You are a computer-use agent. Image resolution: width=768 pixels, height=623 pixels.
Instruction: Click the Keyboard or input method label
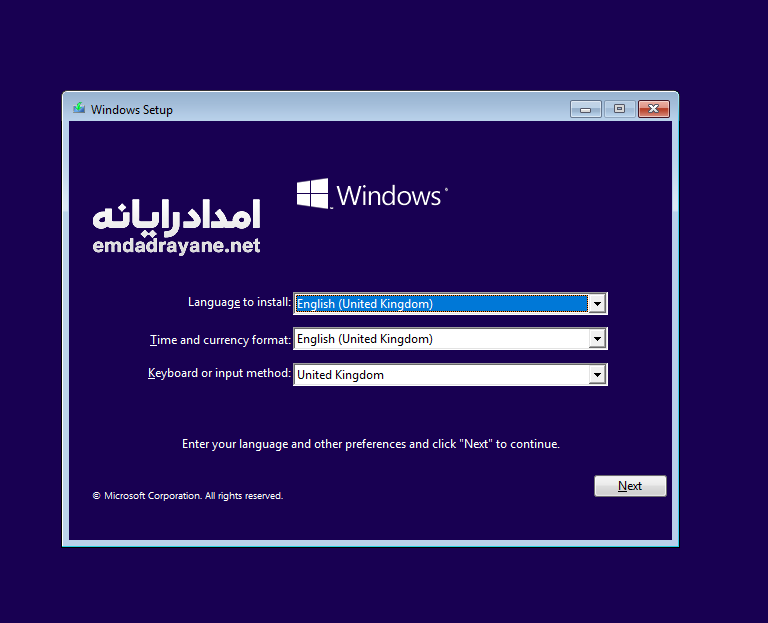[x=219, y=373]
